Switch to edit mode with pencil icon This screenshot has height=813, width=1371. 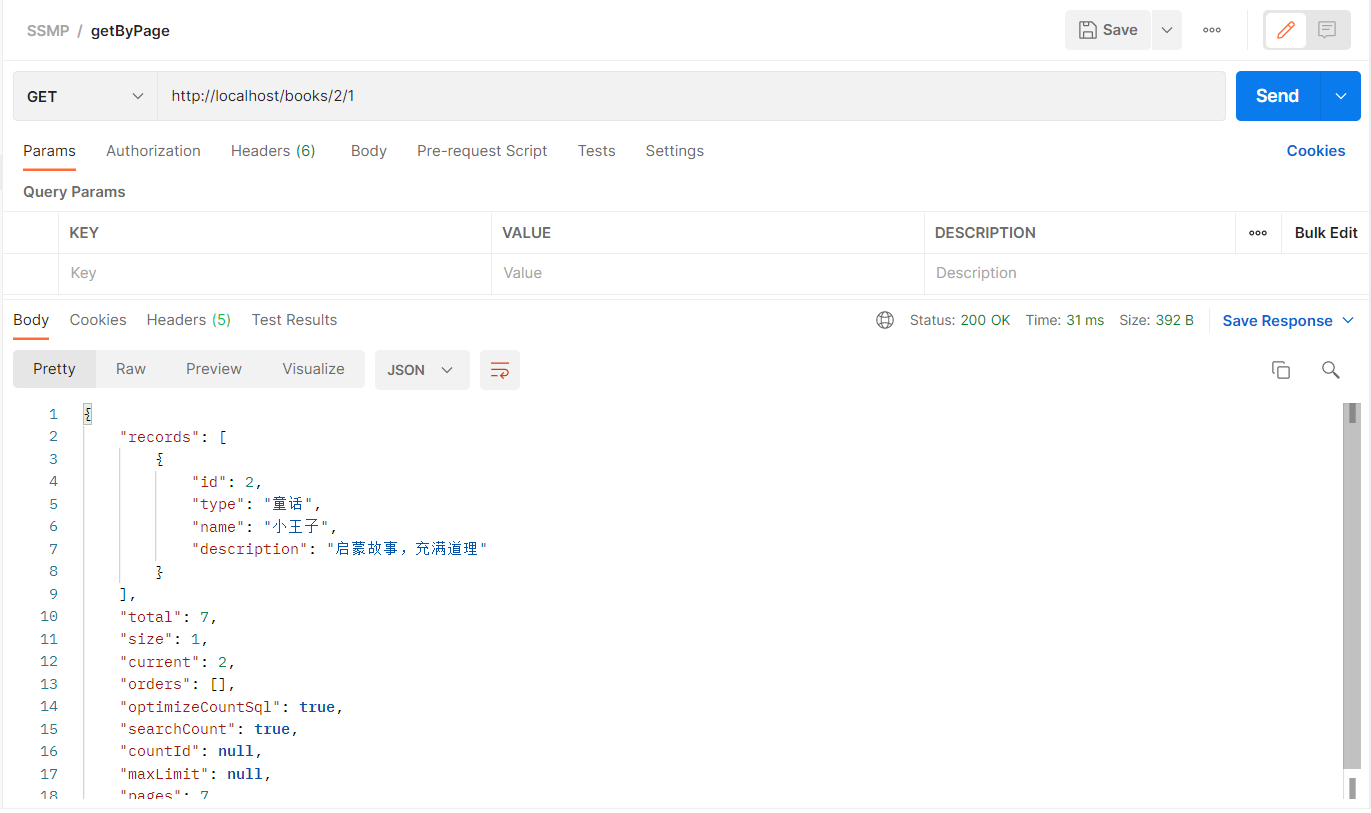1286,30
